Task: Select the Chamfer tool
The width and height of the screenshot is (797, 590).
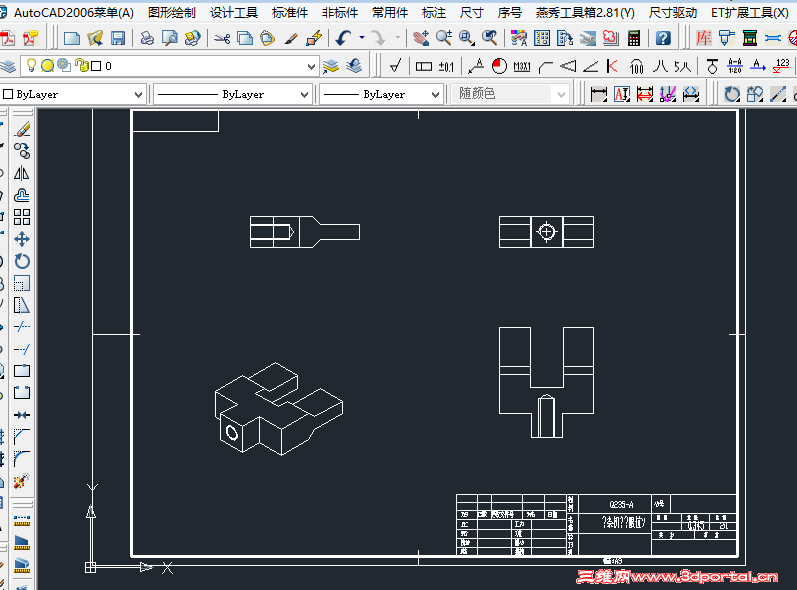Action: (22, 437)
